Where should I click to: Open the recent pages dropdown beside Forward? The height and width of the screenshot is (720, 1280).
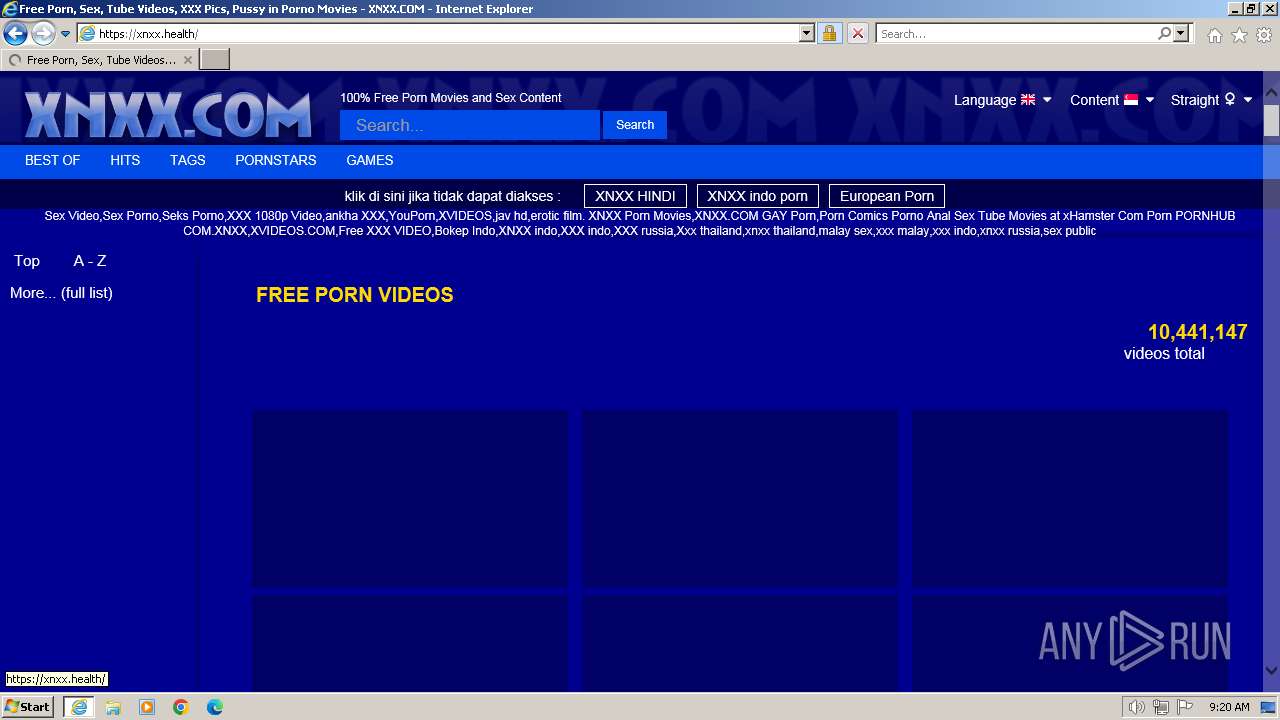click(x=65, y=34)
